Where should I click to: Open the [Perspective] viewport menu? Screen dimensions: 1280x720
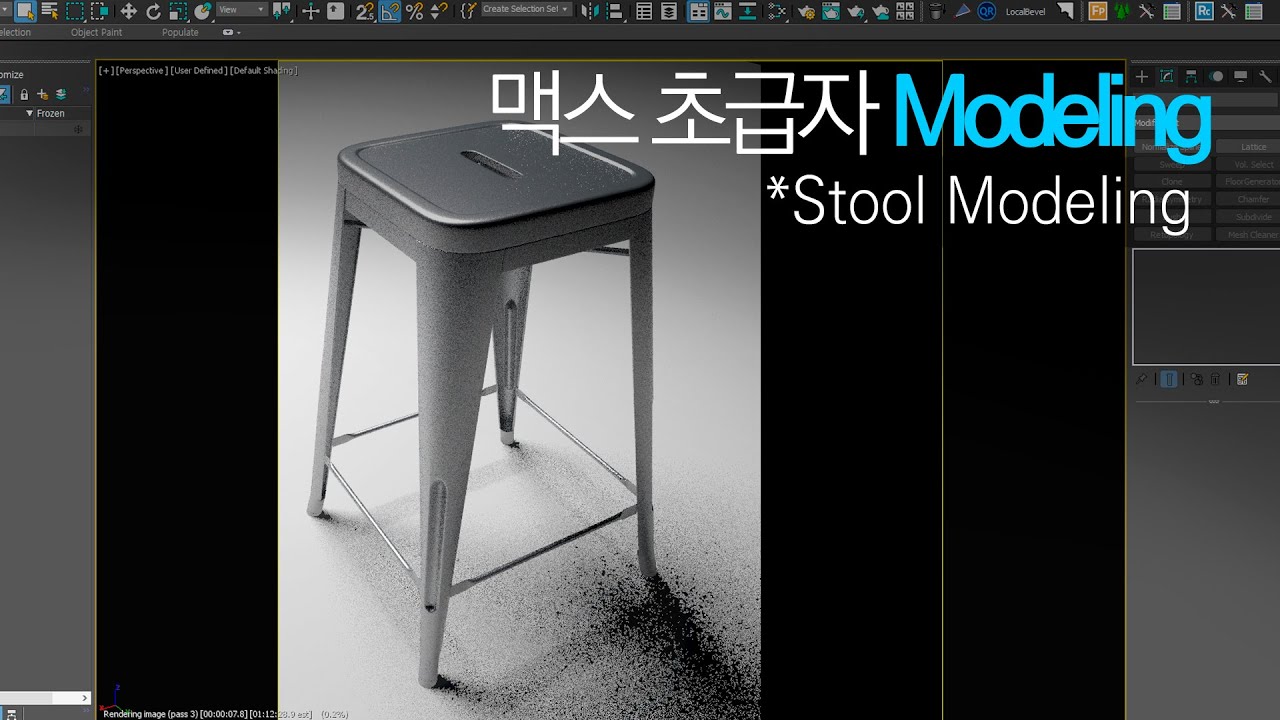141,71
